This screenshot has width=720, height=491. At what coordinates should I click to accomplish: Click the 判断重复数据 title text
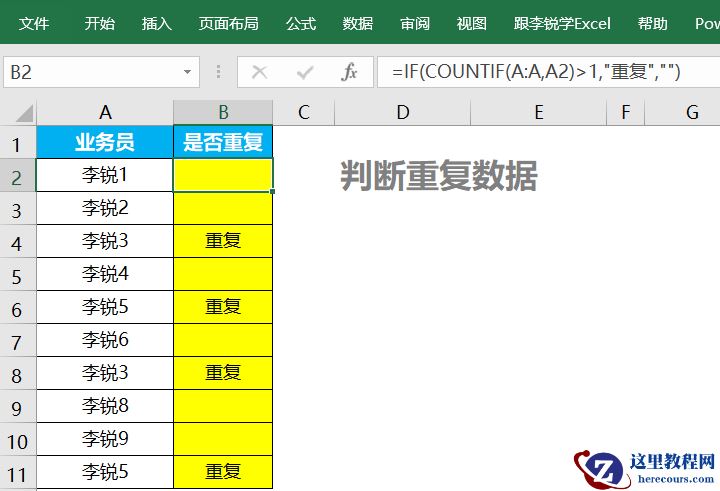coord(439,175)
